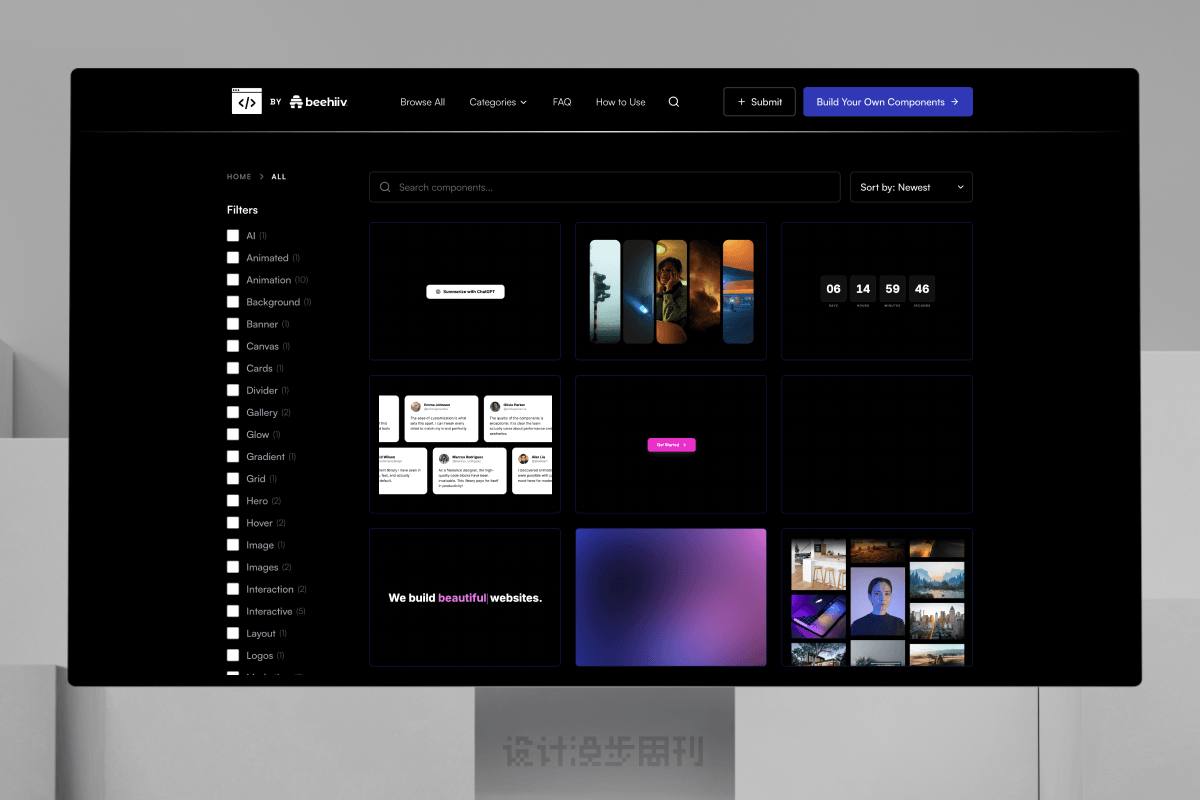Expand the Categories dropdown menu
Image resolution: width=1200 pixels, height=800 pixels.
[498, 102]
